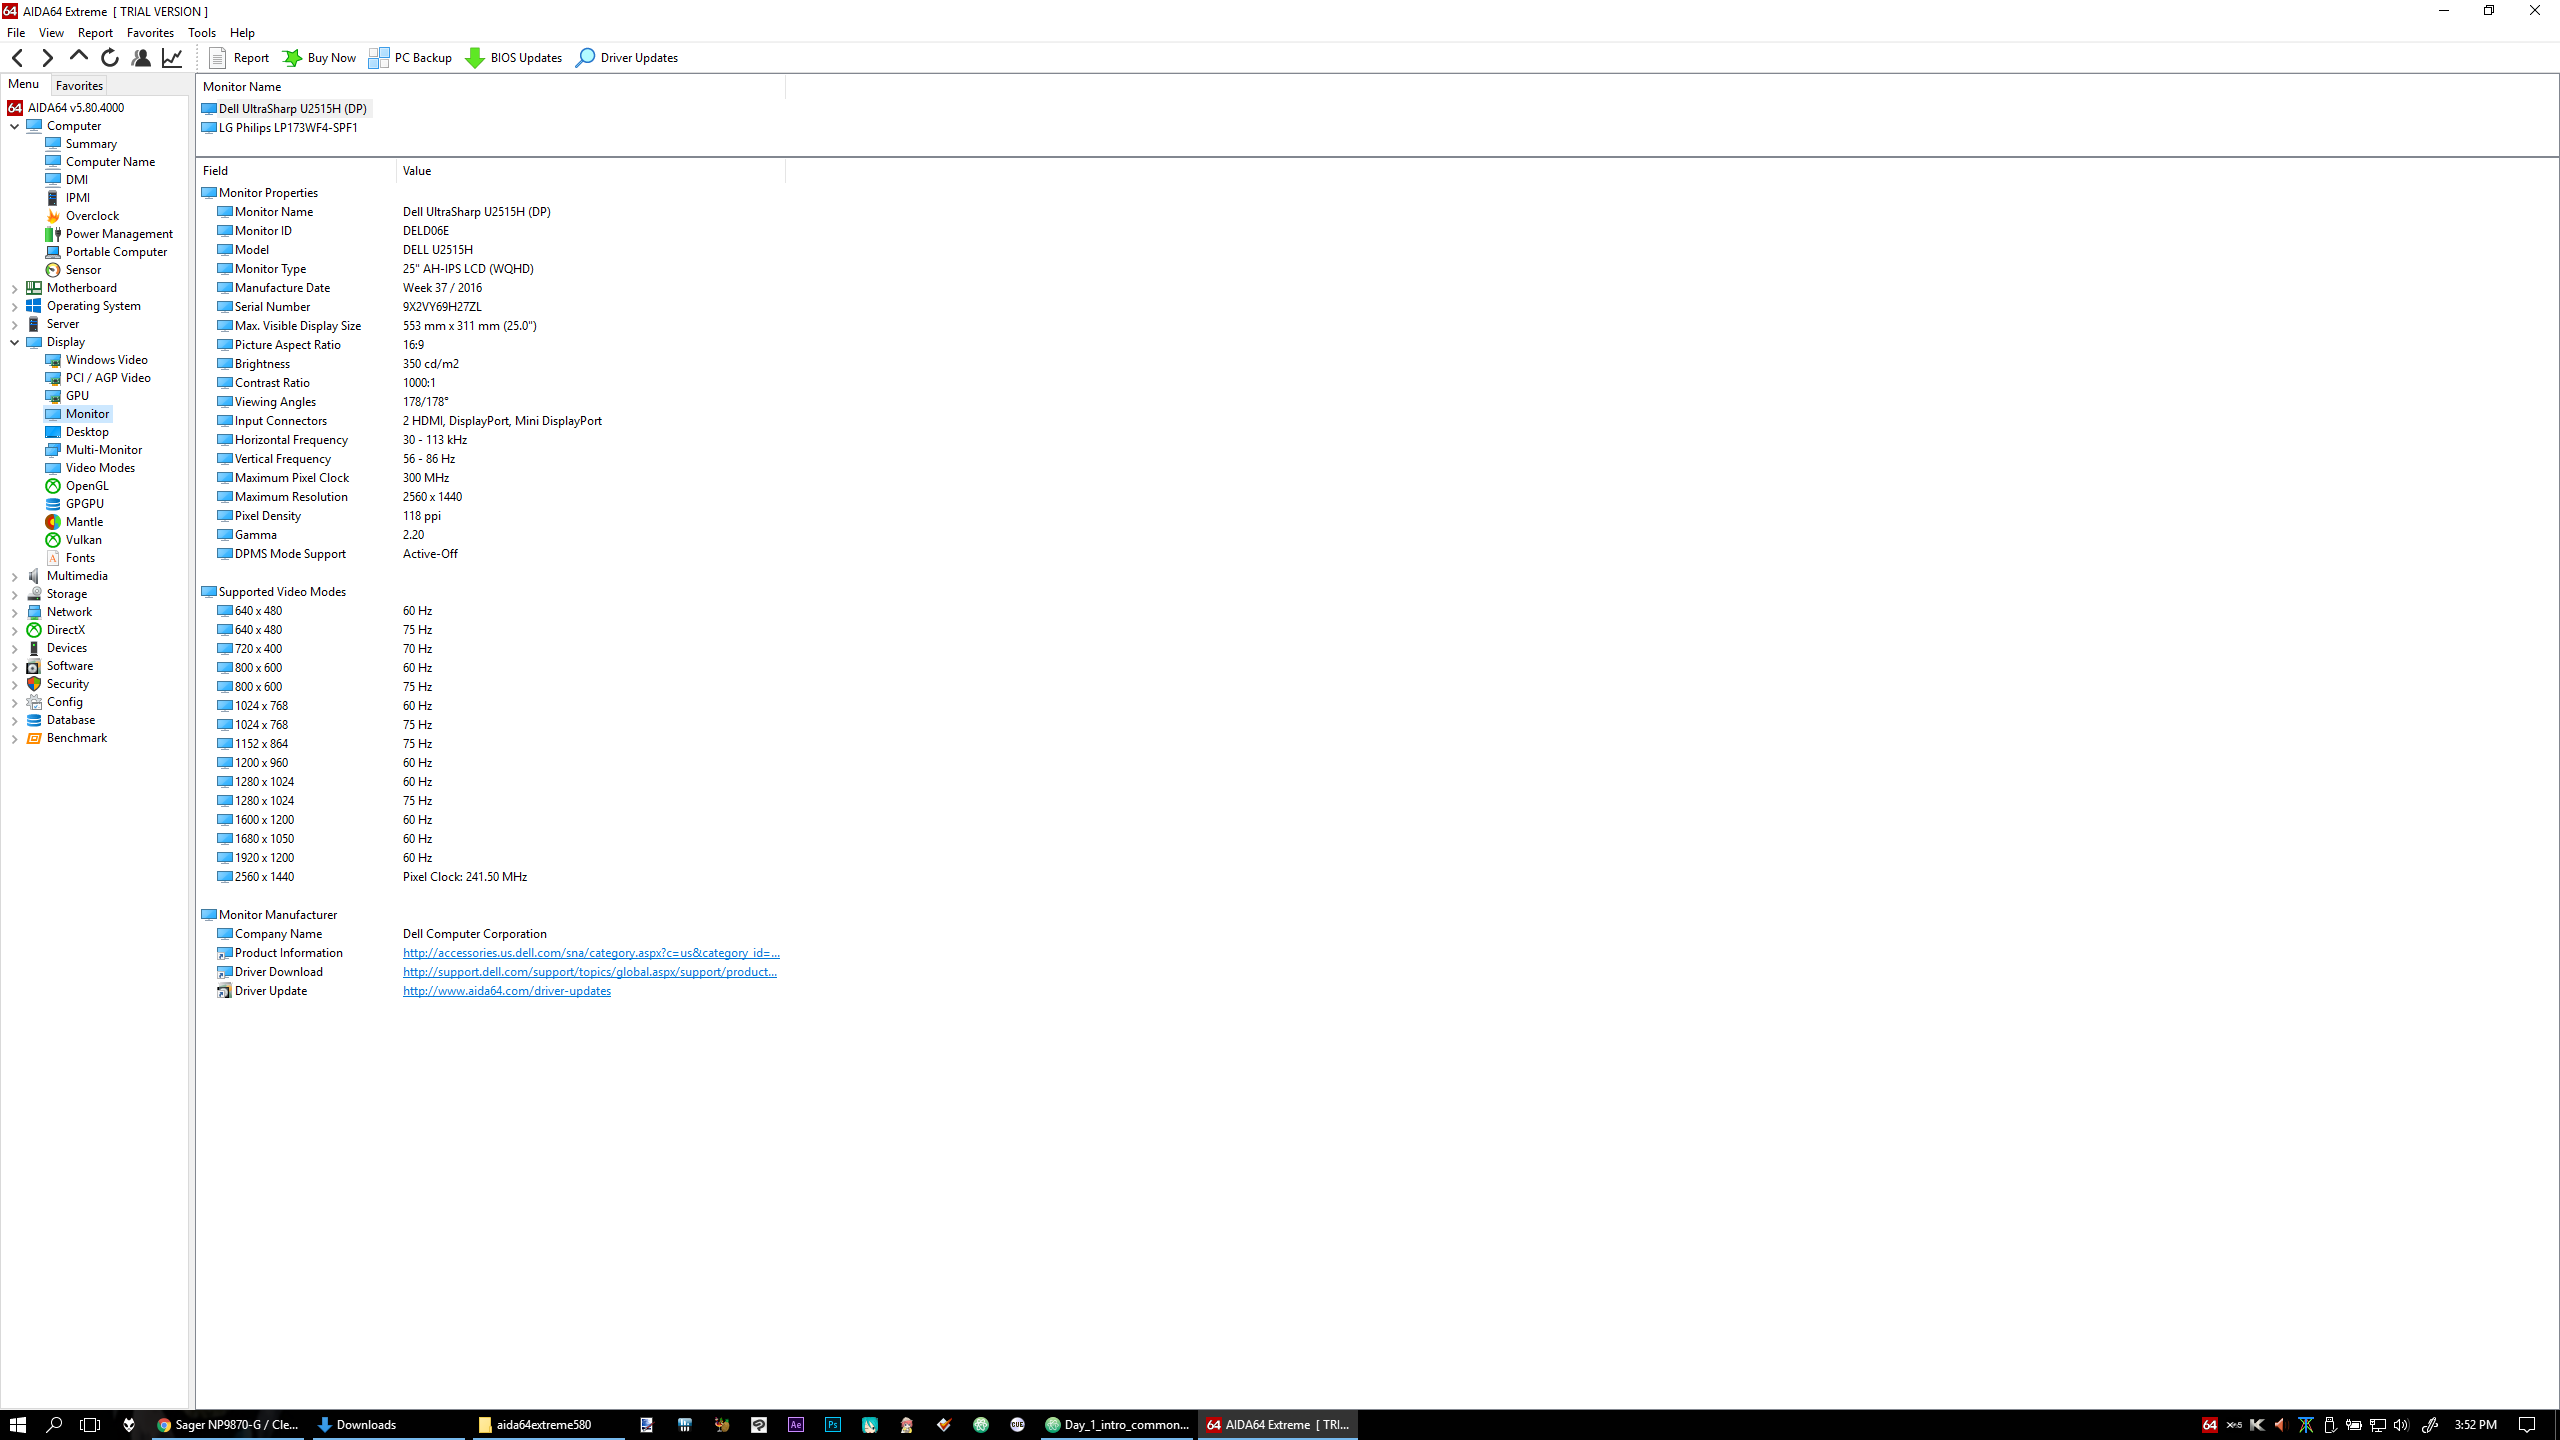
Task: Open the Help menu
Action: click(x=242, y=32)
